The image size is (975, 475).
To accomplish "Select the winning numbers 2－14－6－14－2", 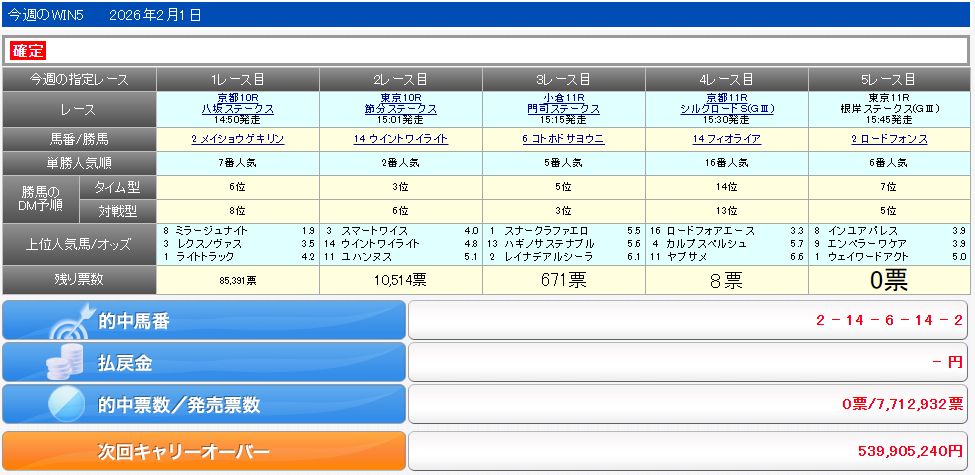I will click(x=889, y=321).
